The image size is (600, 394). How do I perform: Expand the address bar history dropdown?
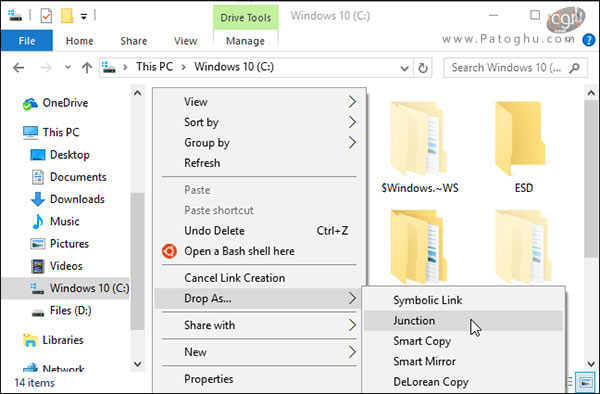click(x=404, y=68)
